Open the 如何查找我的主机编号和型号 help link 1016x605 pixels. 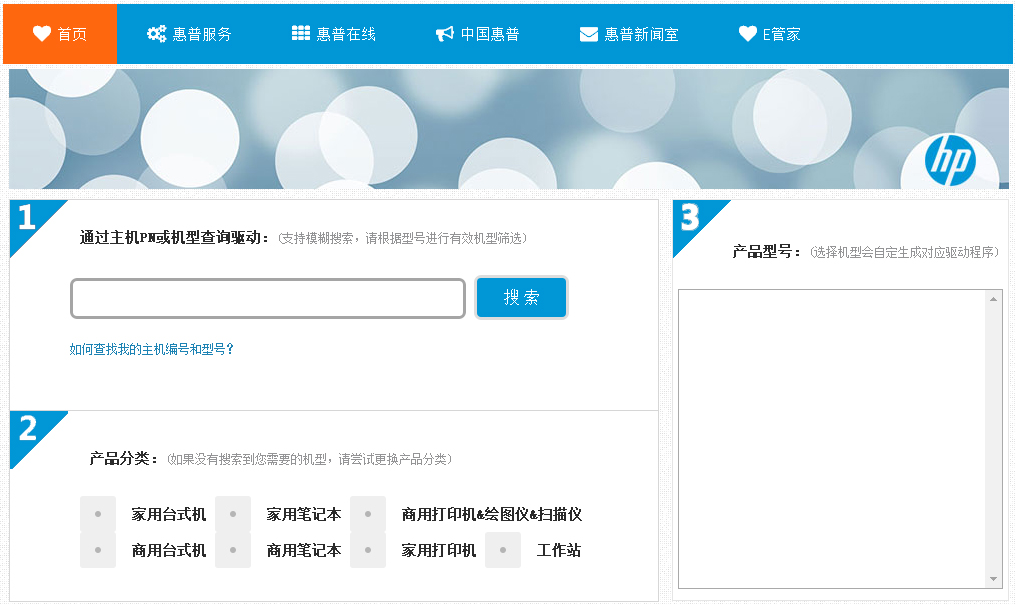[152, 349]
